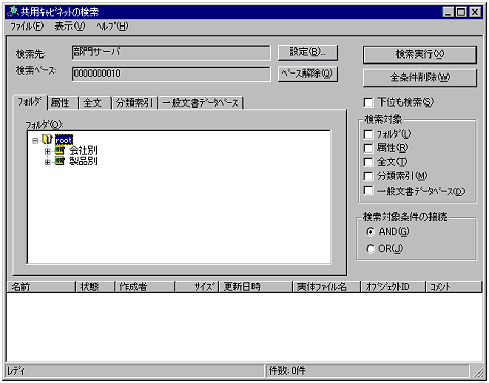Run search with 検索実行 button

coord(420,55)
